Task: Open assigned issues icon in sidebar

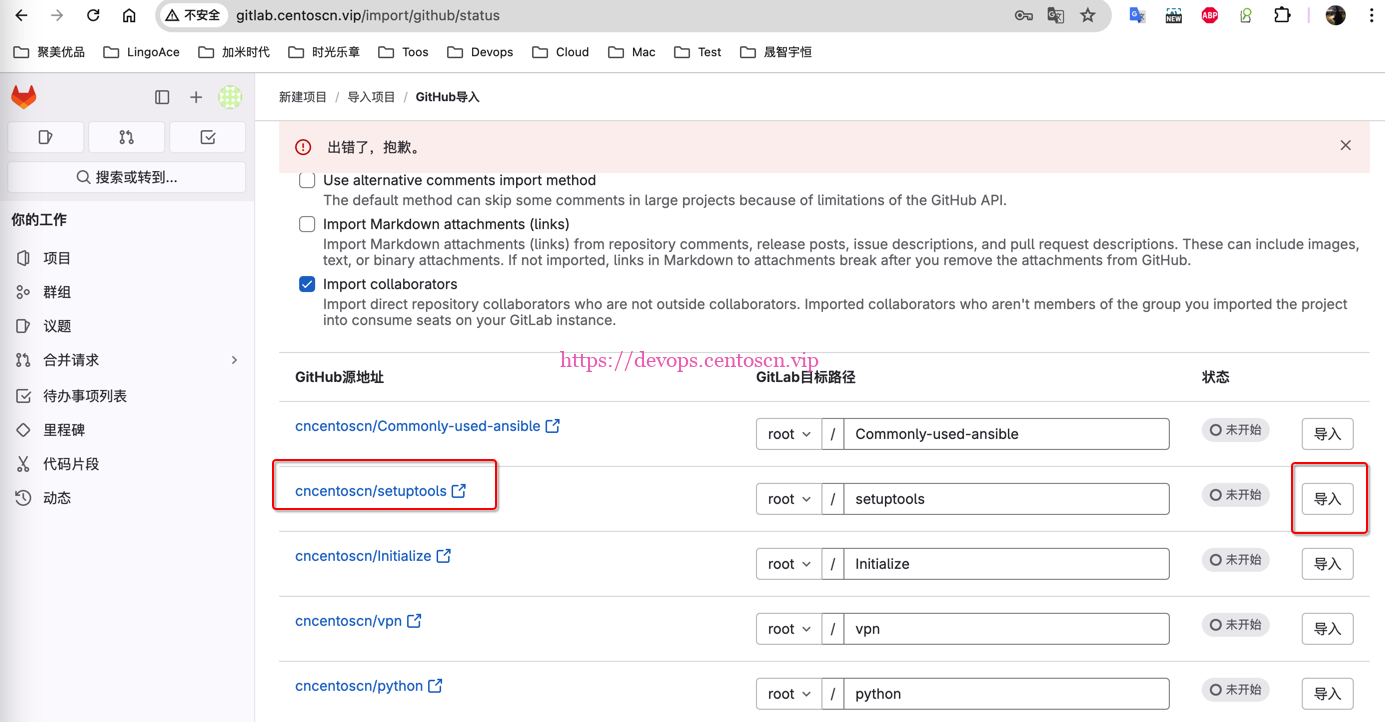Action: click(45, 137)
